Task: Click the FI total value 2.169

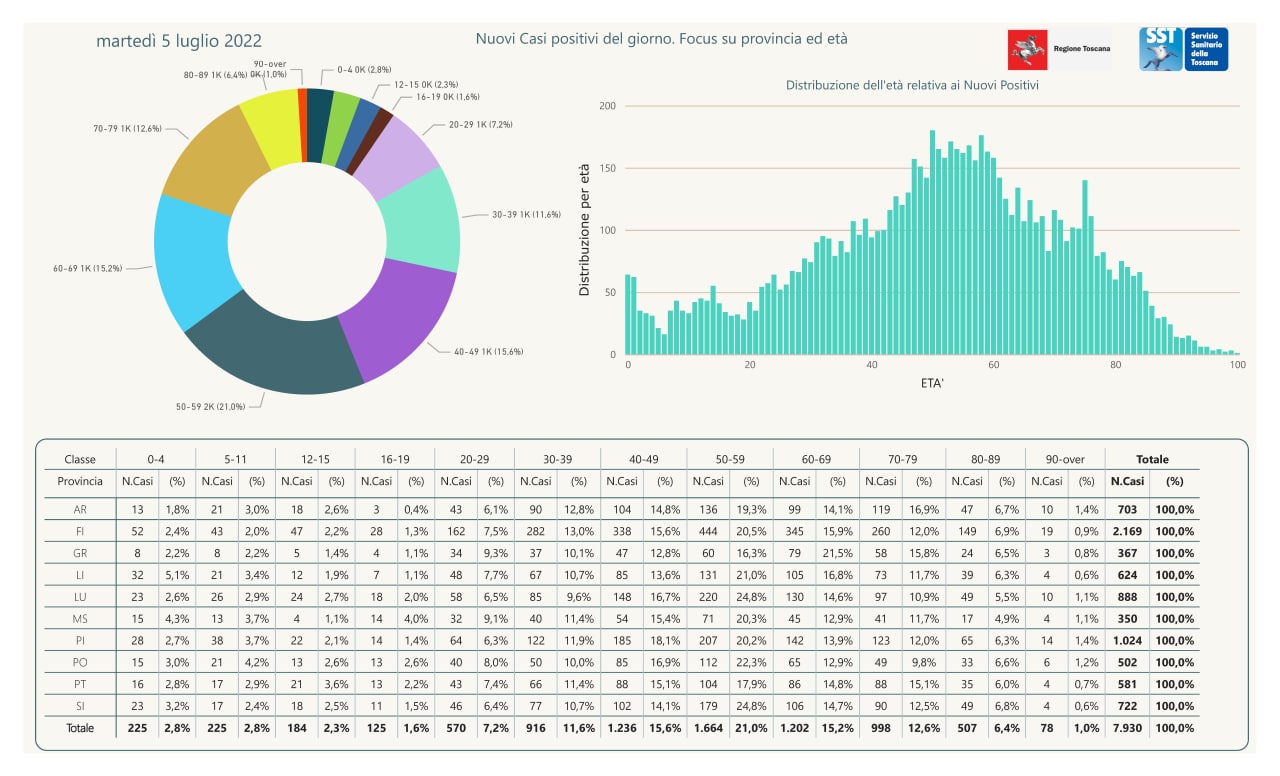Action: click(x=1127, y=531)
